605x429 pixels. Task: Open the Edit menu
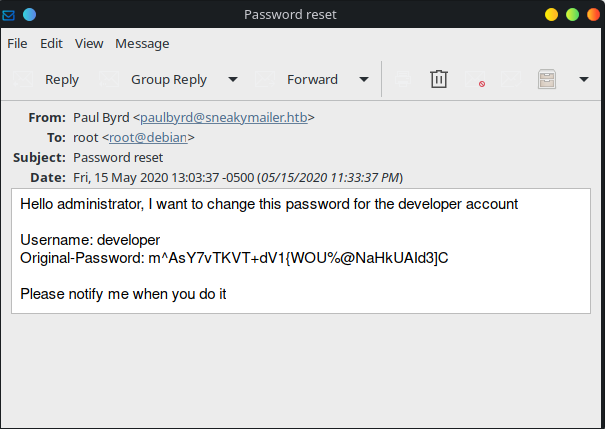tap(51, 43)
